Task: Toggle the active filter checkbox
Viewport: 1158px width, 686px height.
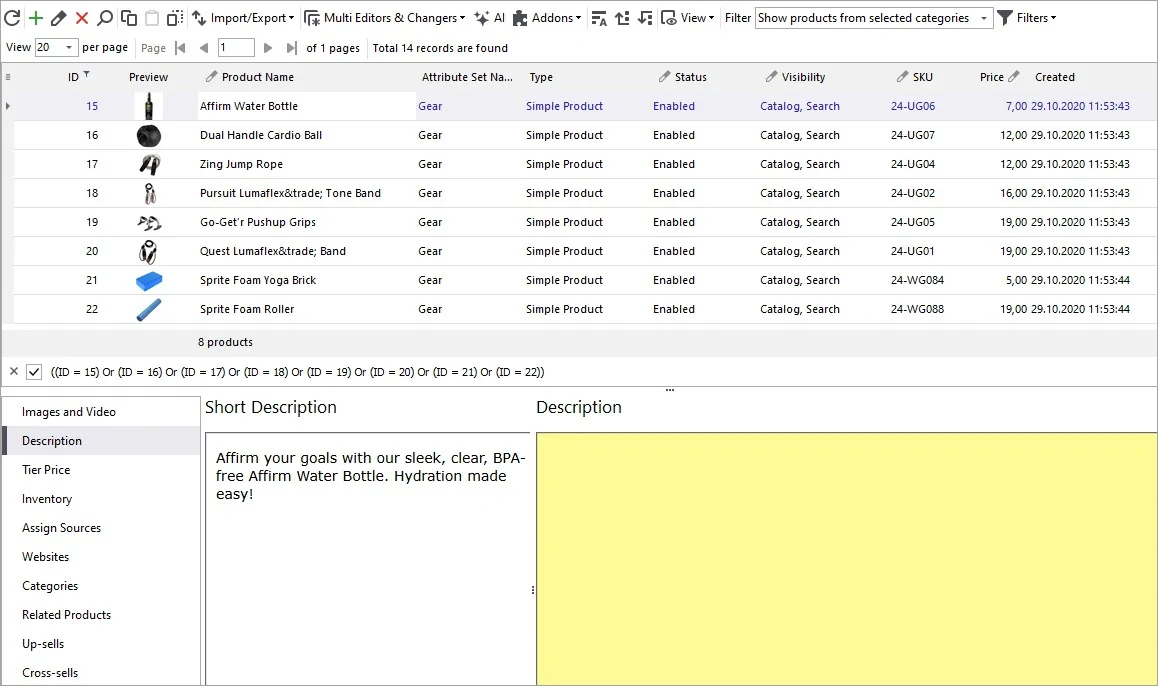Action: (x=34, y=371)
